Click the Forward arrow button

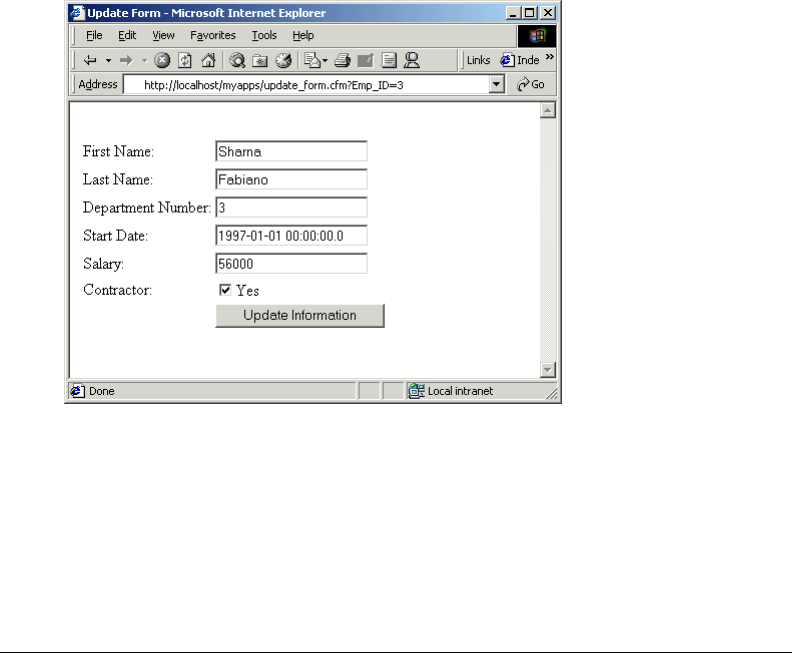pyautogui.click(x=126, y=61)
